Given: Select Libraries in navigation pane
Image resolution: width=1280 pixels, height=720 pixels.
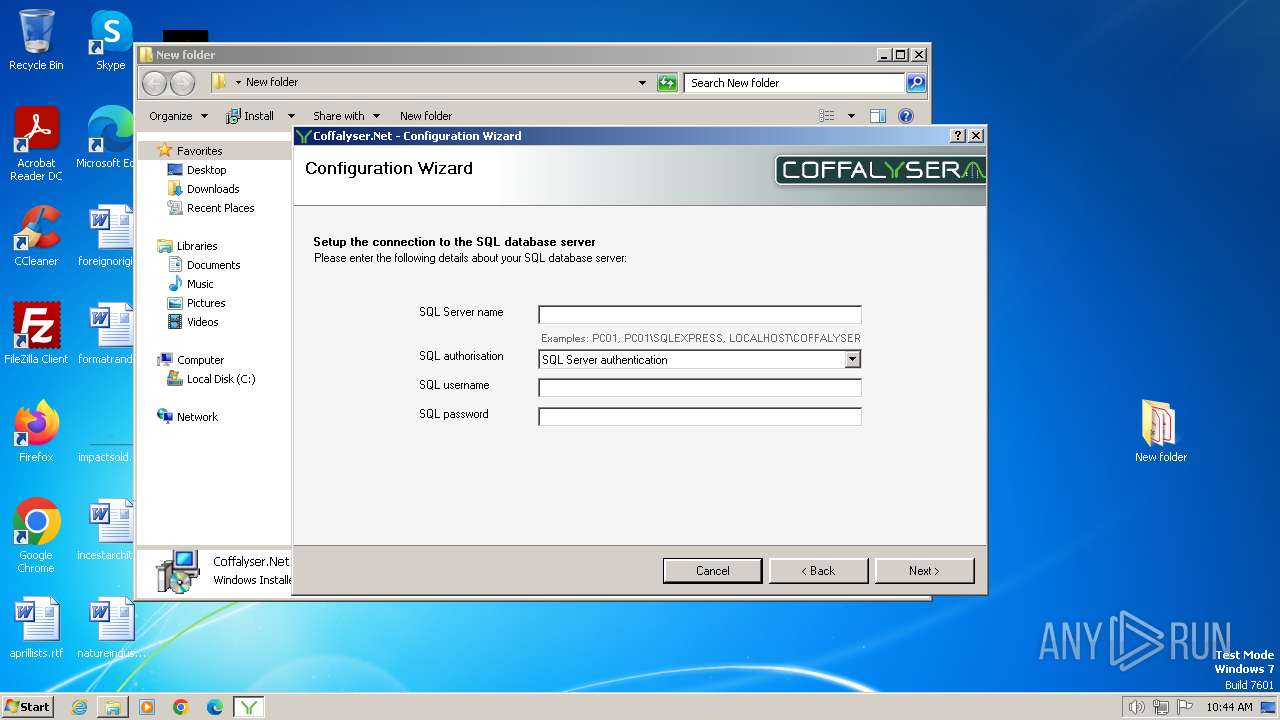Looking at the screenshot, I should pos(197,246).
